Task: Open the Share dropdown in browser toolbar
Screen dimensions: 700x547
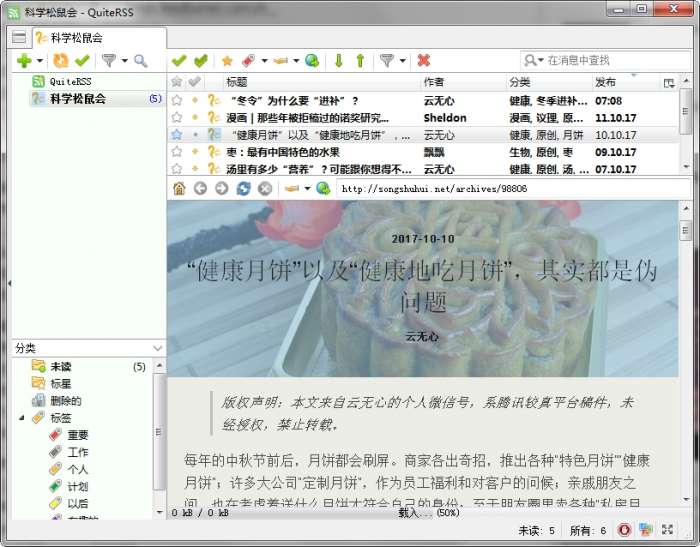Action: click(307, 188)
